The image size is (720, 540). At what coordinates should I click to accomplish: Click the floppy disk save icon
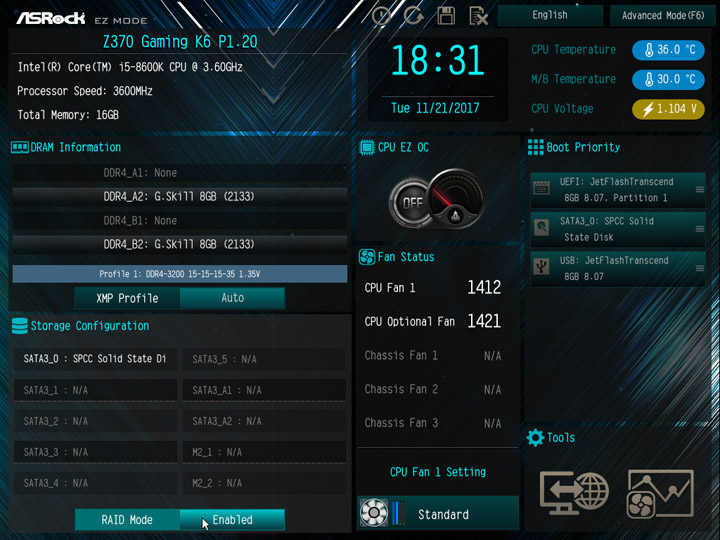tap(446, 16)
